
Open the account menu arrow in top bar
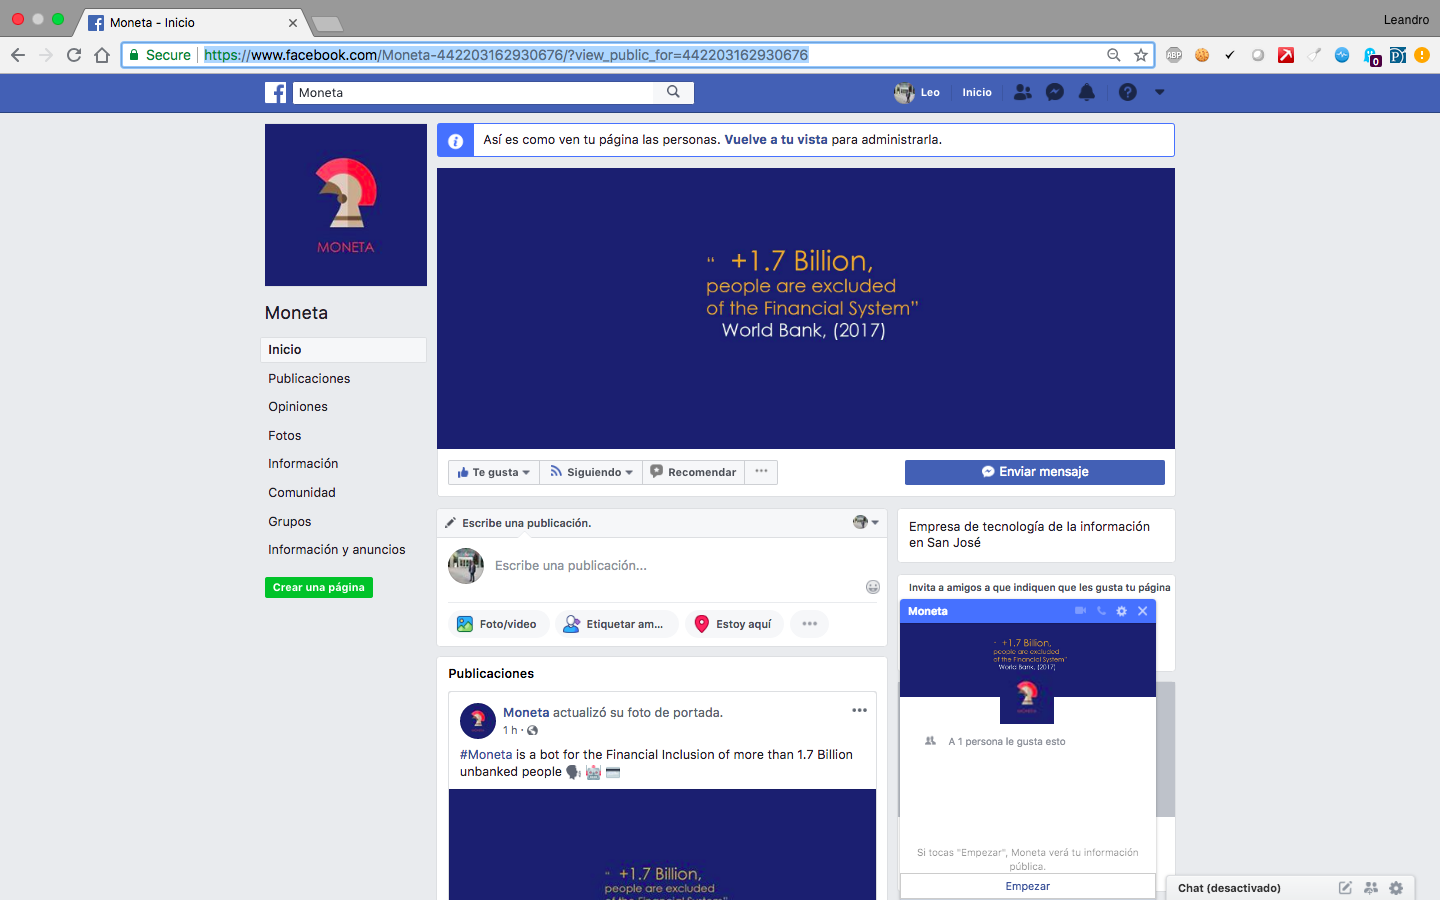click(x=1160, y=92)
